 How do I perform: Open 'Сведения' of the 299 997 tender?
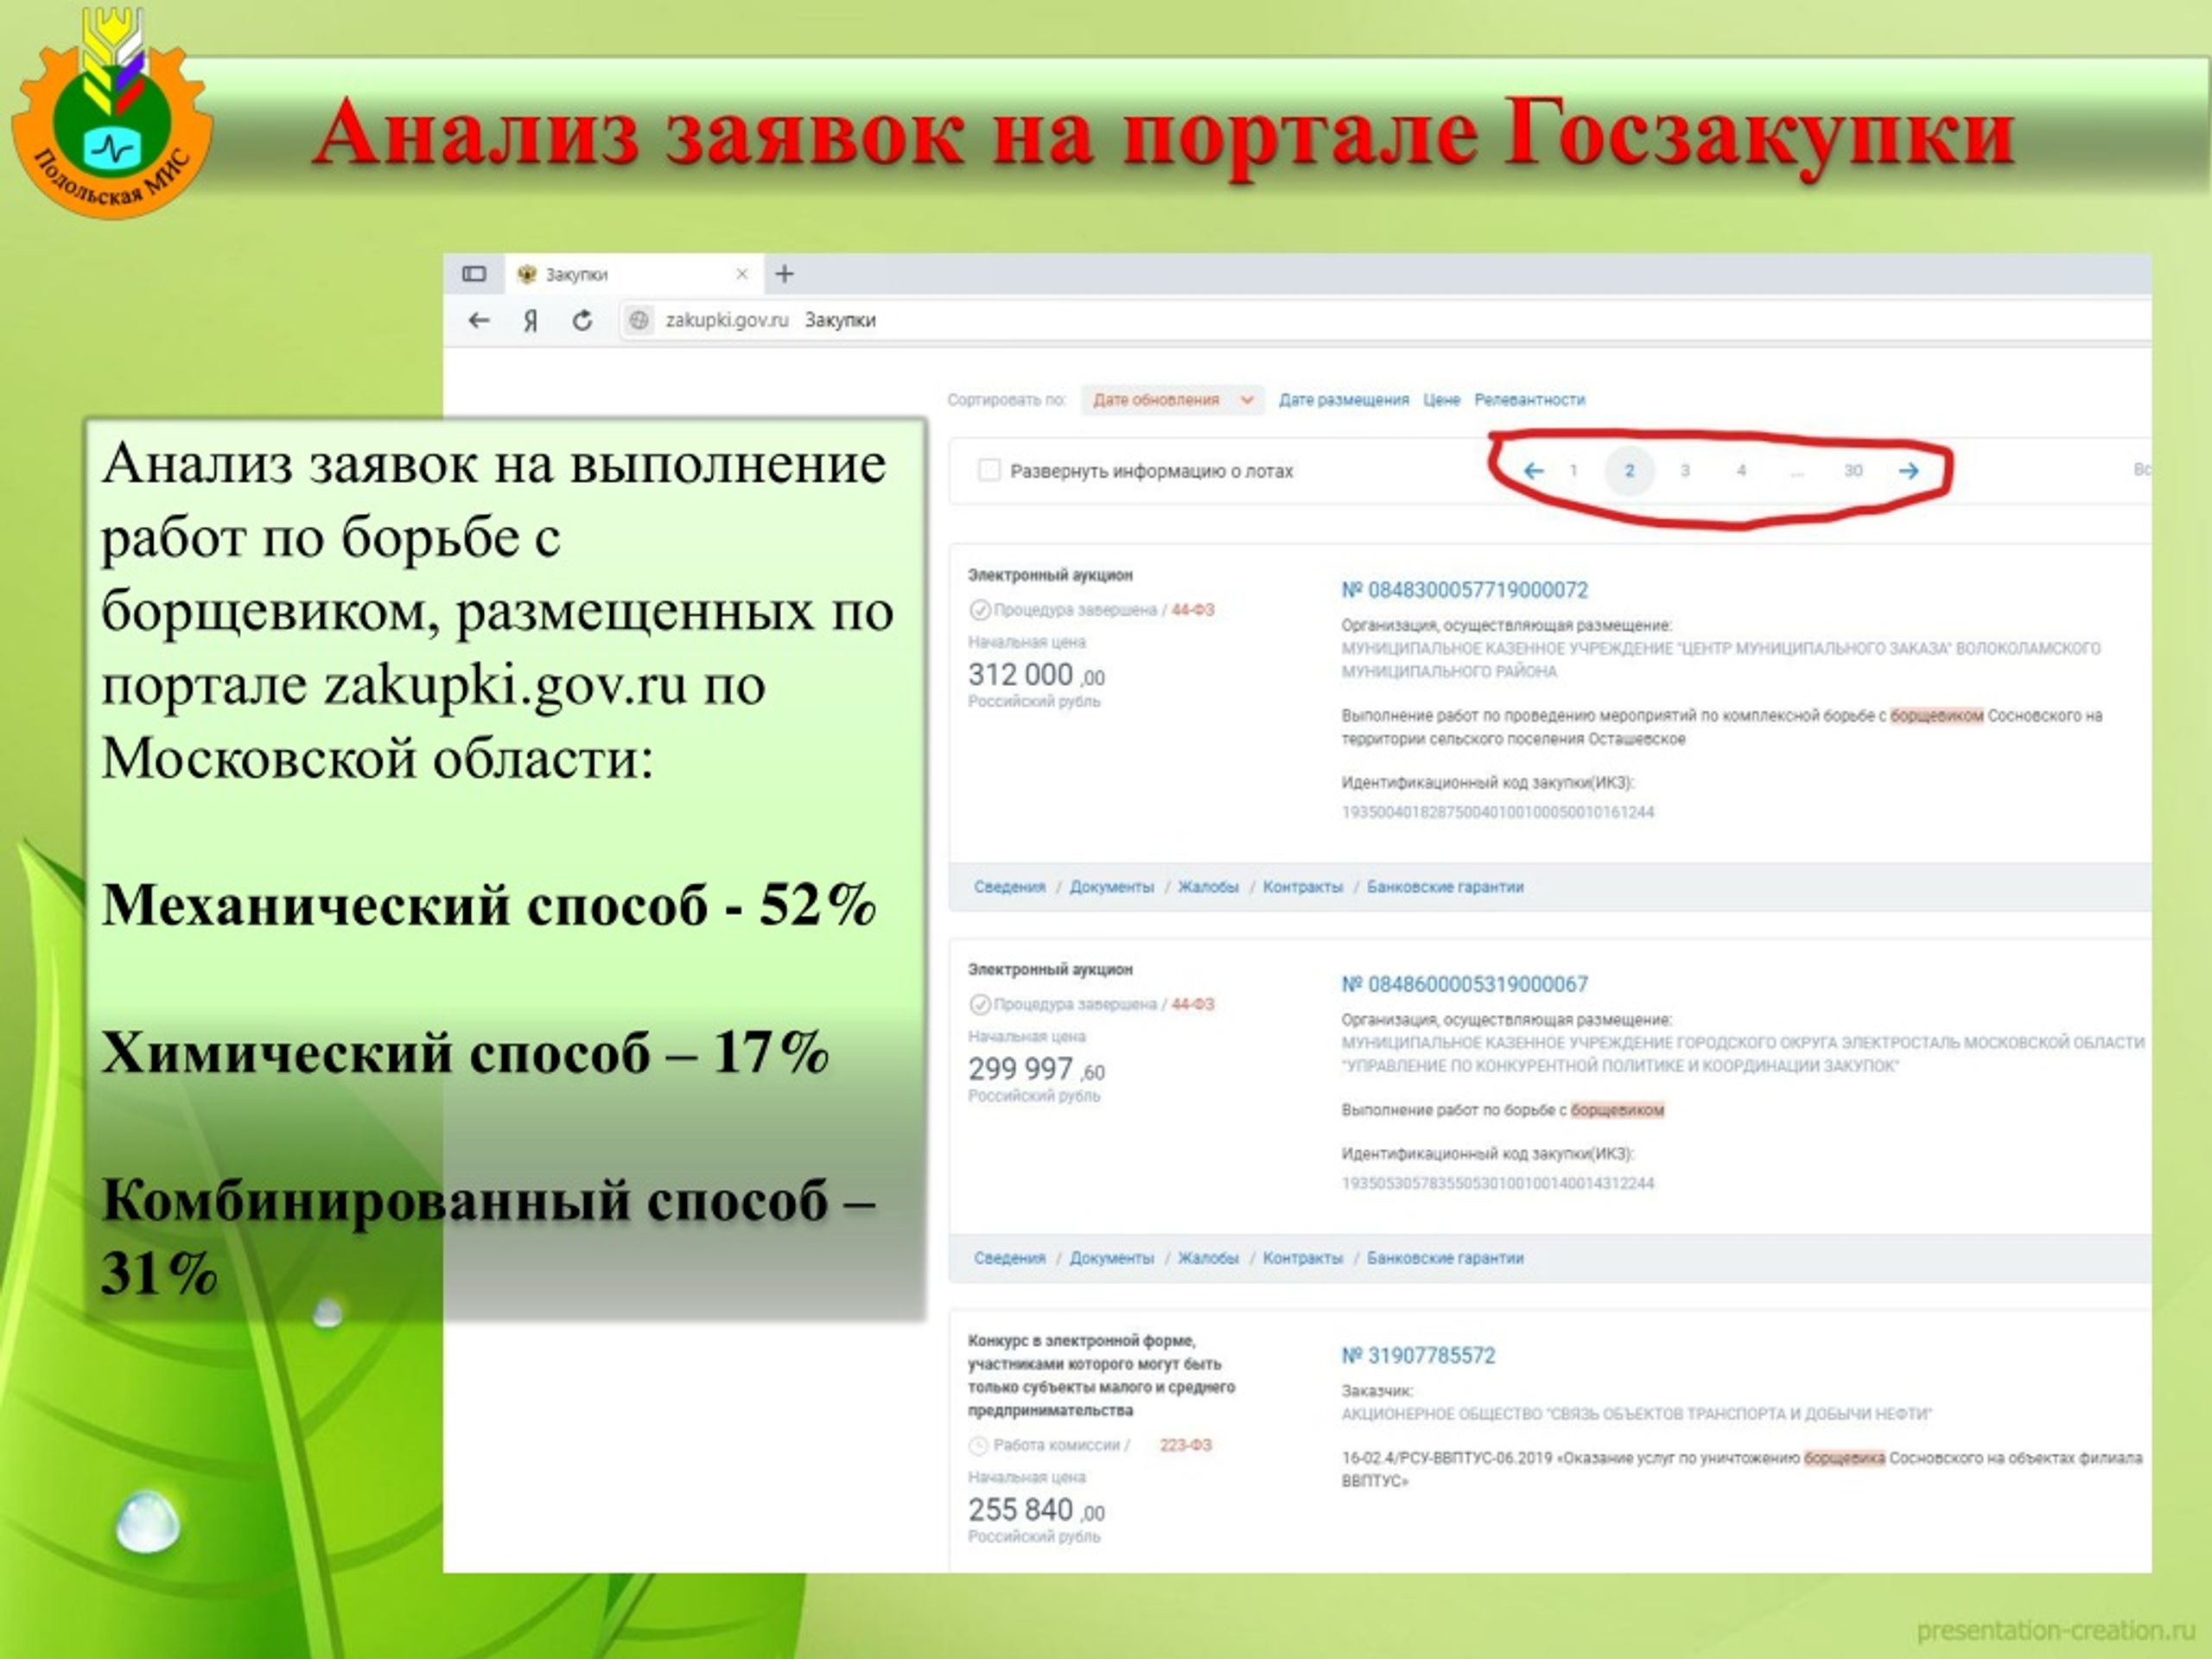tap(1009, 1258)
